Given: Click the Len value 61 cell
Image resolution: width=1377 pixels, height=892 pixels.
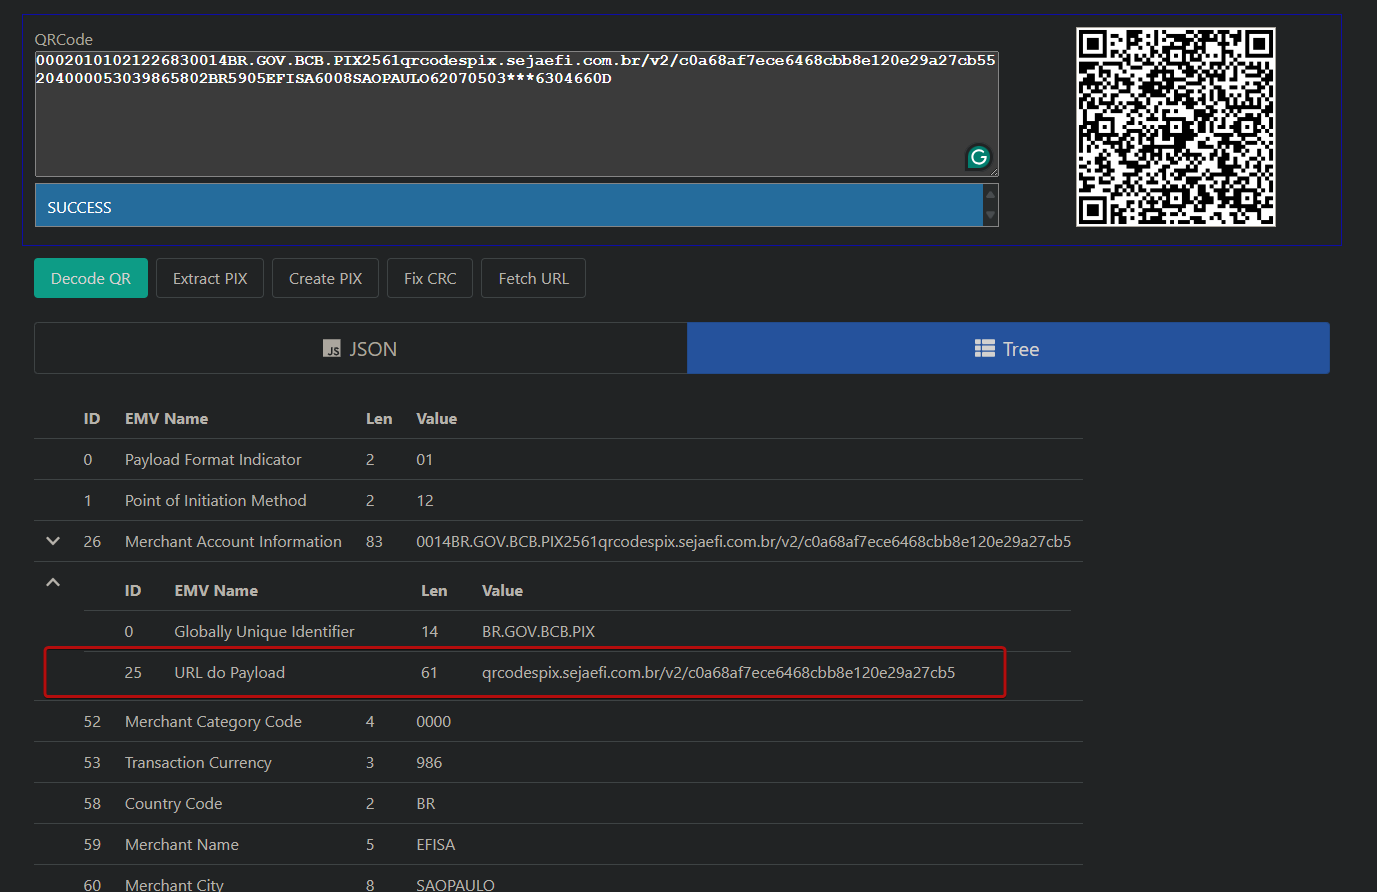Looking at the screenshot, I should (429, 672).
